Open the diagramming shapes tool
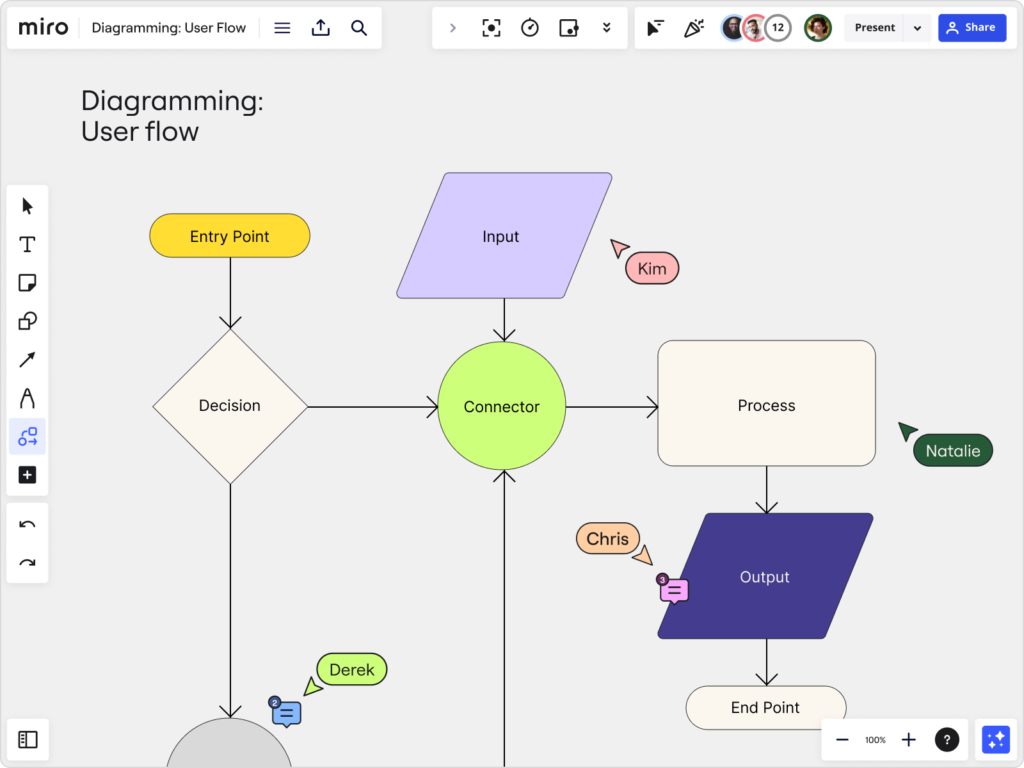 tap(27, 436)
